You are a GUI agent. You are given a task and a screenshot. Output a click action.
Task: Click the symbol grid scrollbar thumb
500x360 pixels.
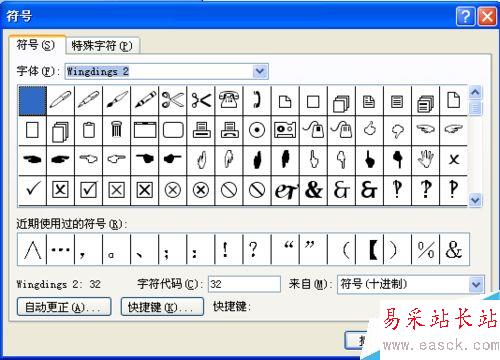coord(475,108)
